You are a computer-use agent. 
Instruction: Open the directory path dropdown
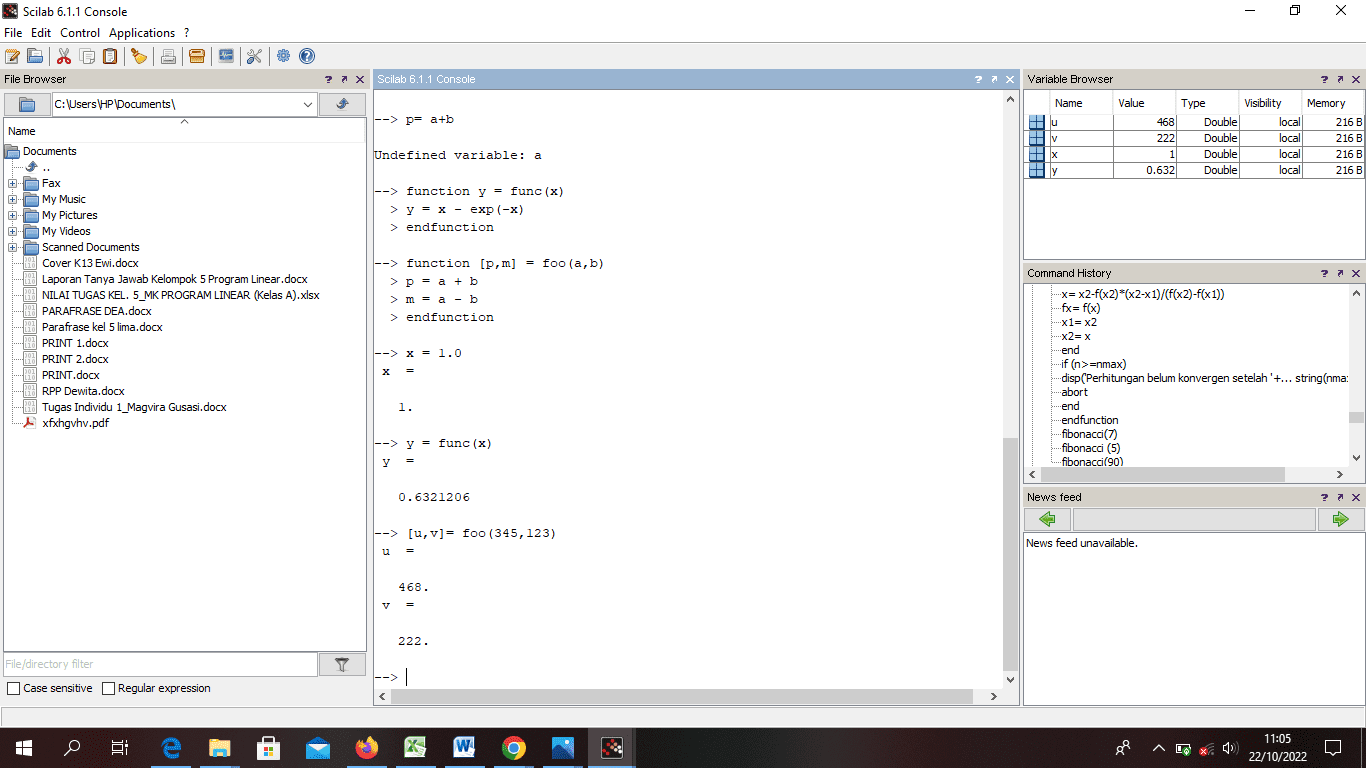pos(307,104)
